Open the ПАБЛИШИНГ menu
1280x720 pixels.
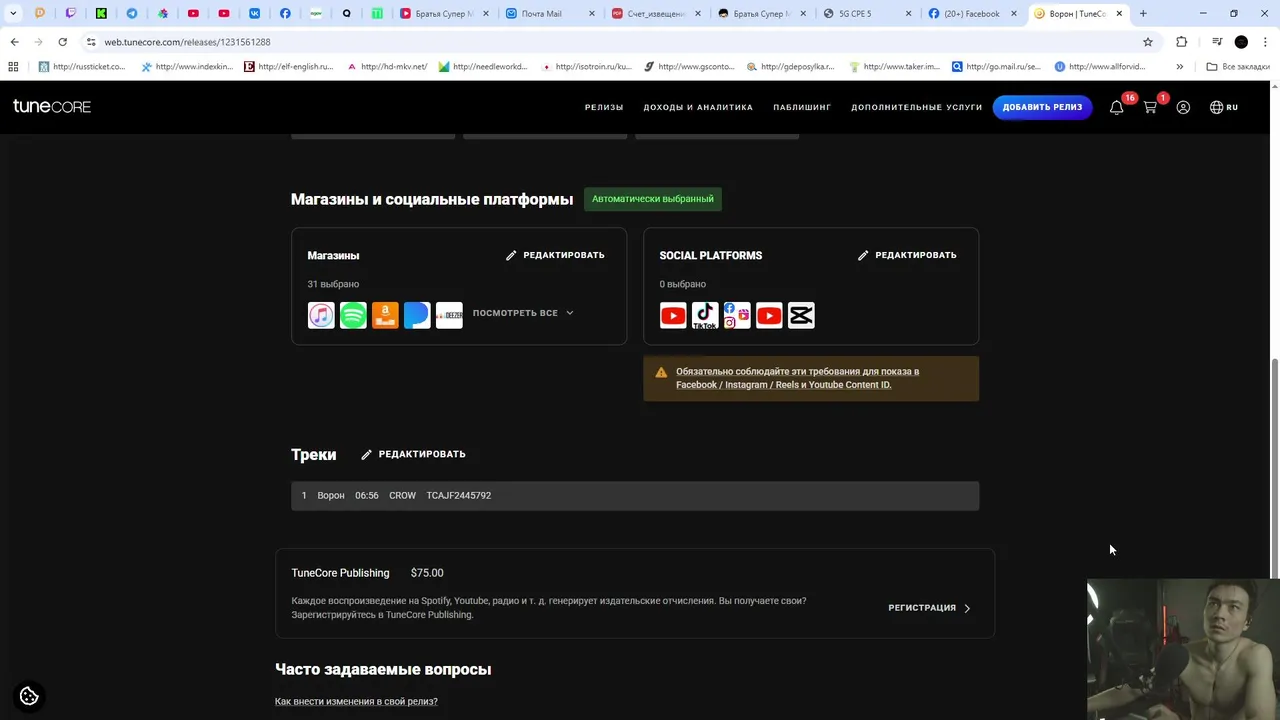802,107
